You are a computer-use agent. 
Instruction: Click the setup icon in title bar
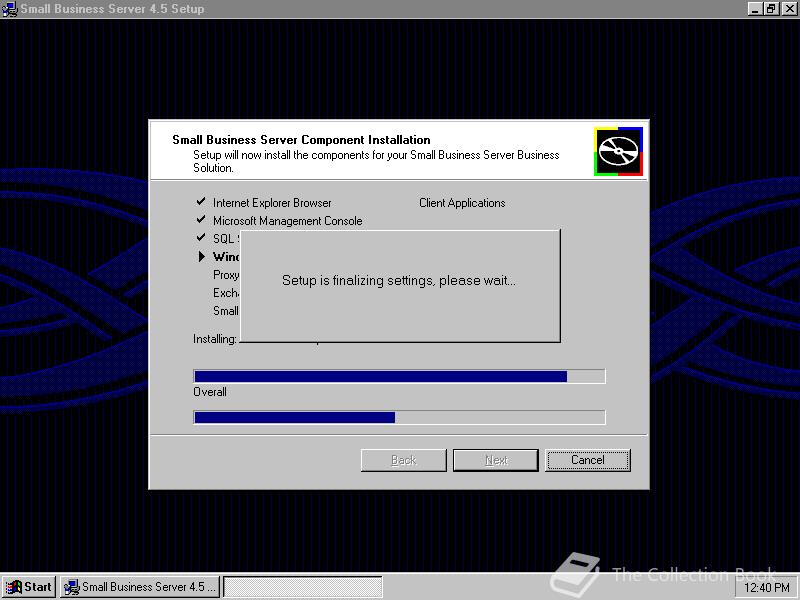(9, 9)
